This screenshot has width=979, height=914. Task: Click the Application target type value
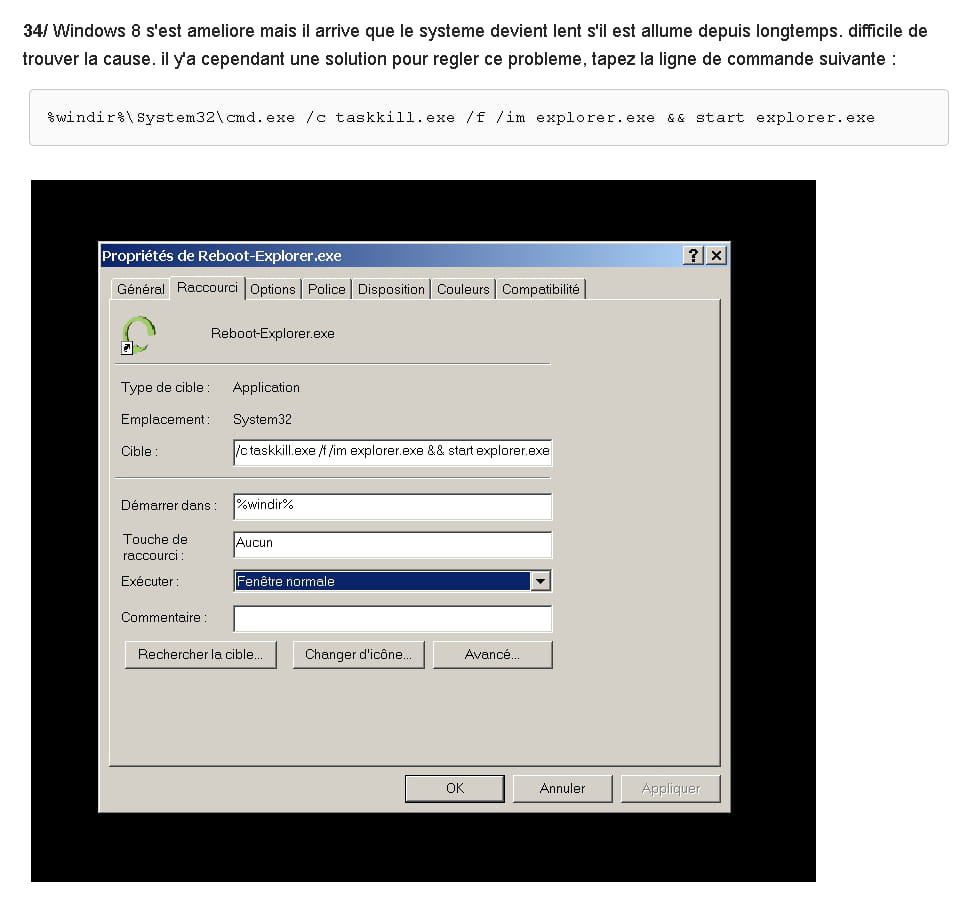pos(266,387)
